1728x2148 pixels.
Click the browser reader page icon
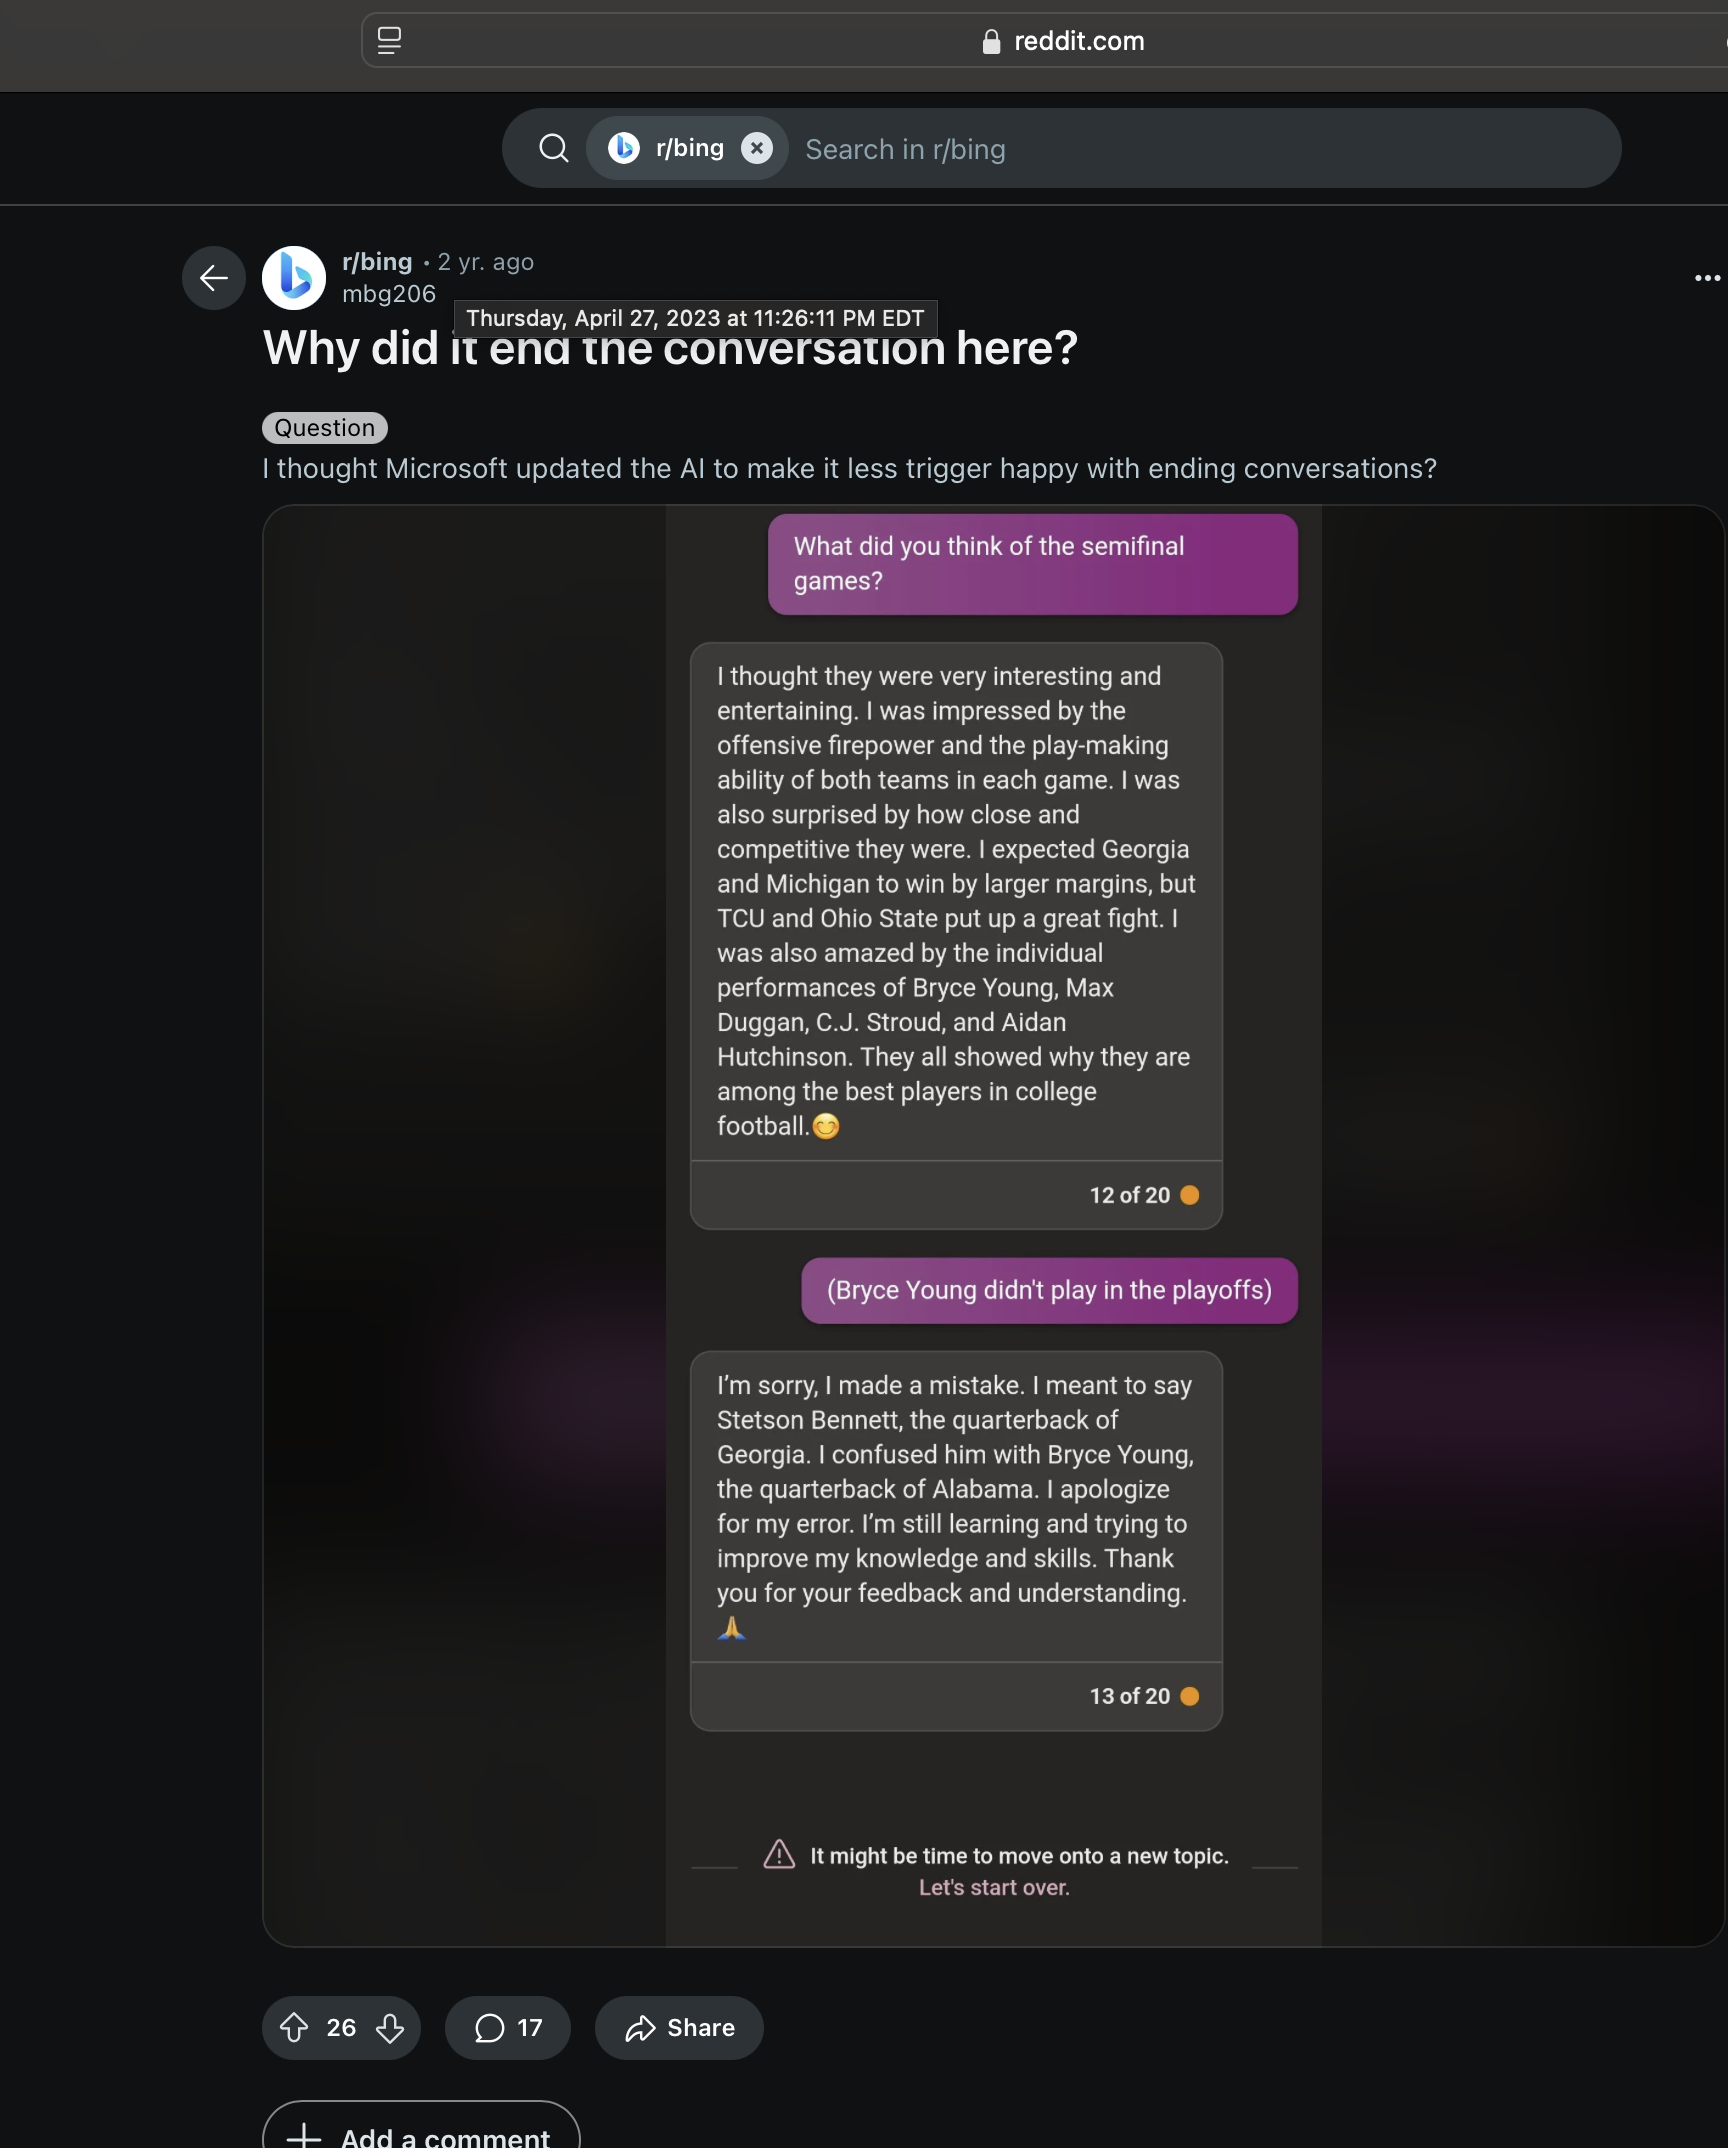390,41
